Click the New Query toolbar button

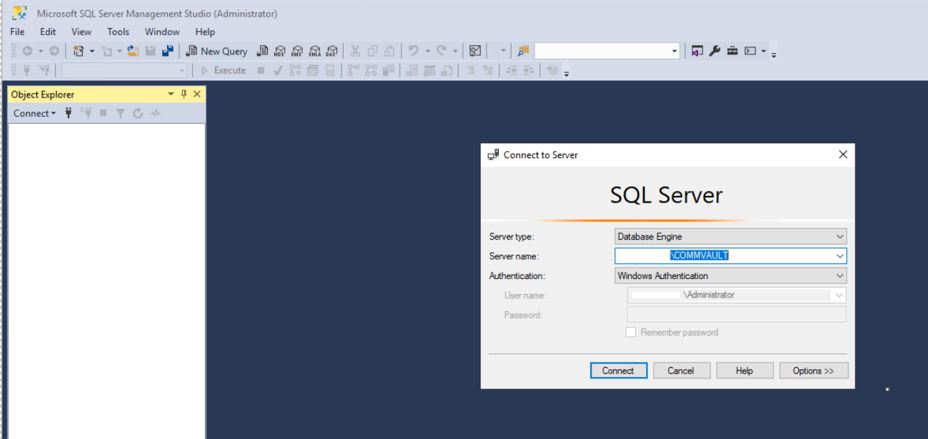tap(217, 51)
